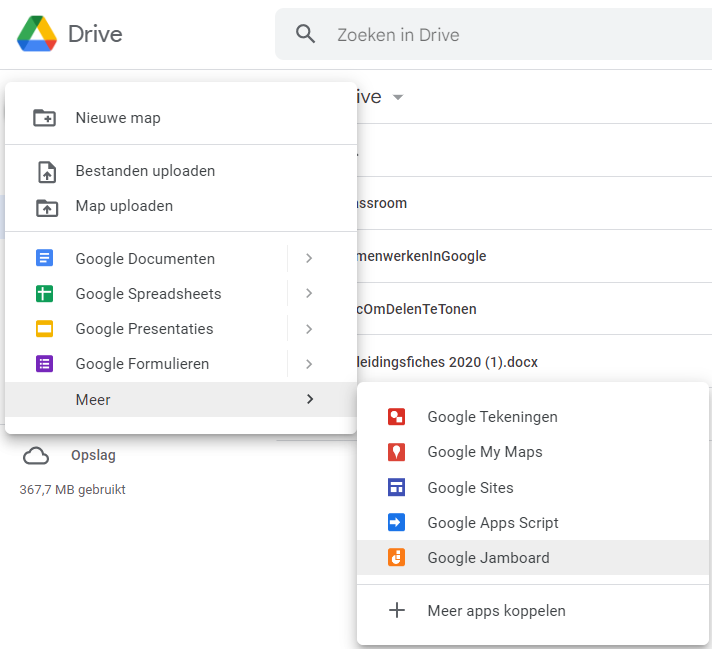712x649 pixels.
Task: Expand the Google Presentaties submenu arrow
Action: click(309, 328)
